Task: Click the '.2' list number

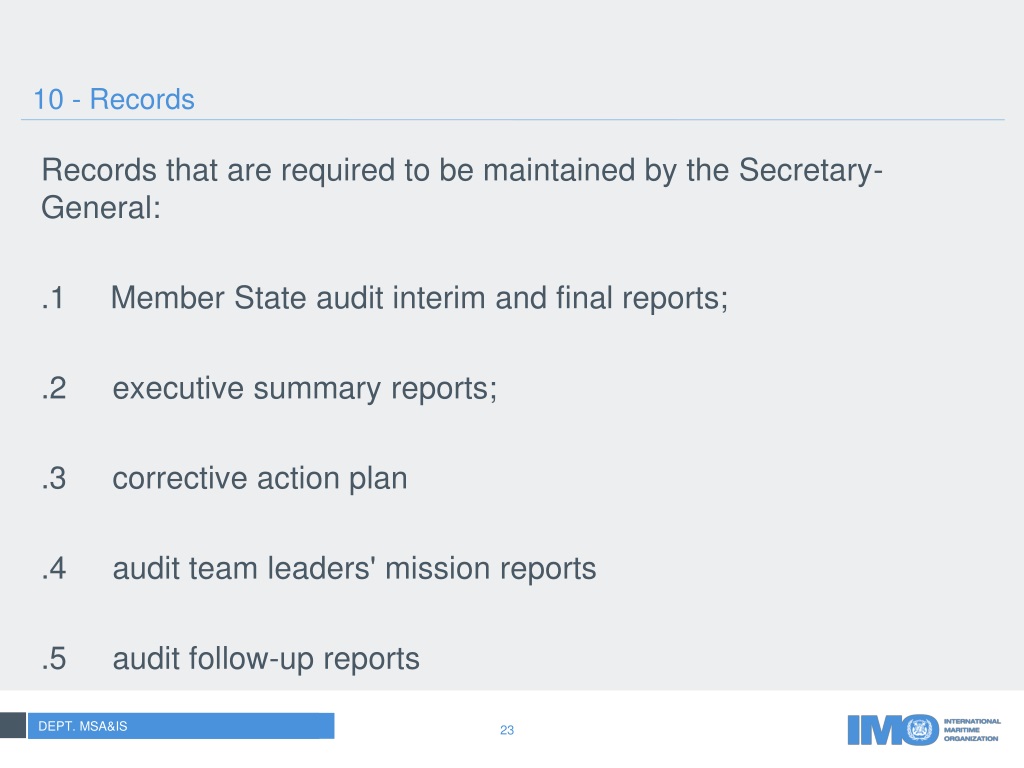Action: point(54,389)
